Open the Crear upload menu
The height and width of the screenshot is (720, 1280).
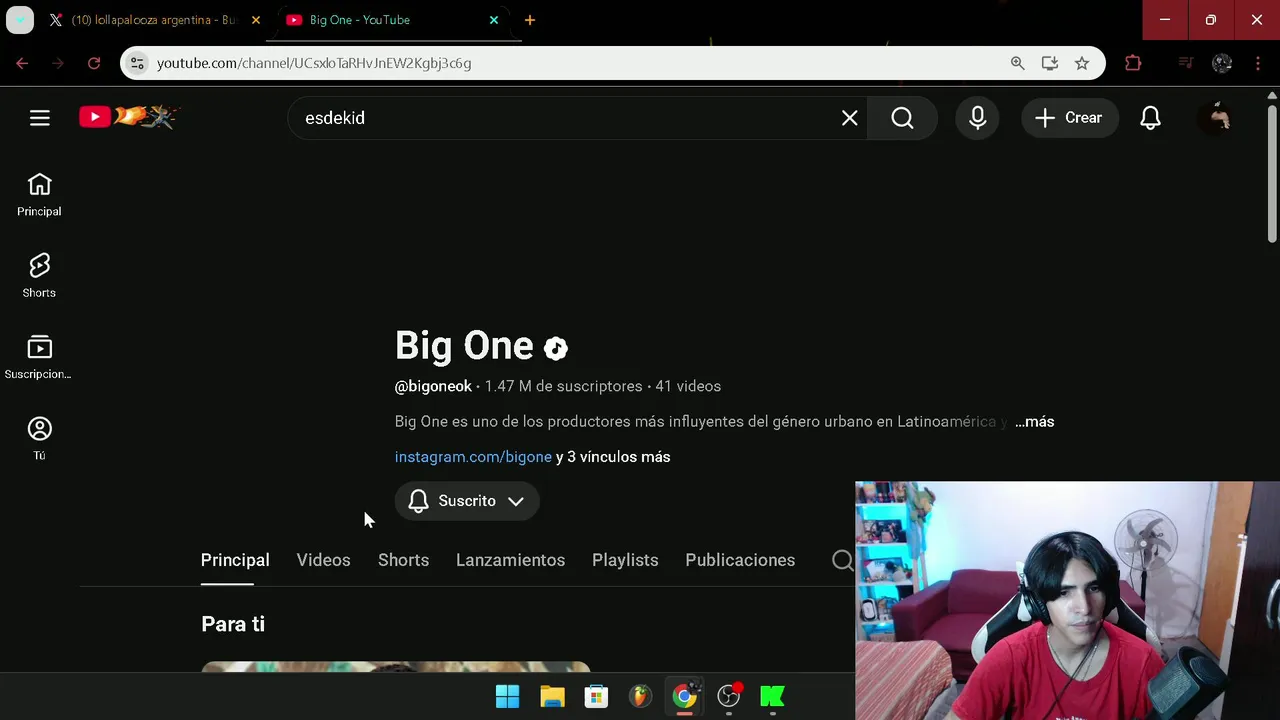click(1068, 118)
